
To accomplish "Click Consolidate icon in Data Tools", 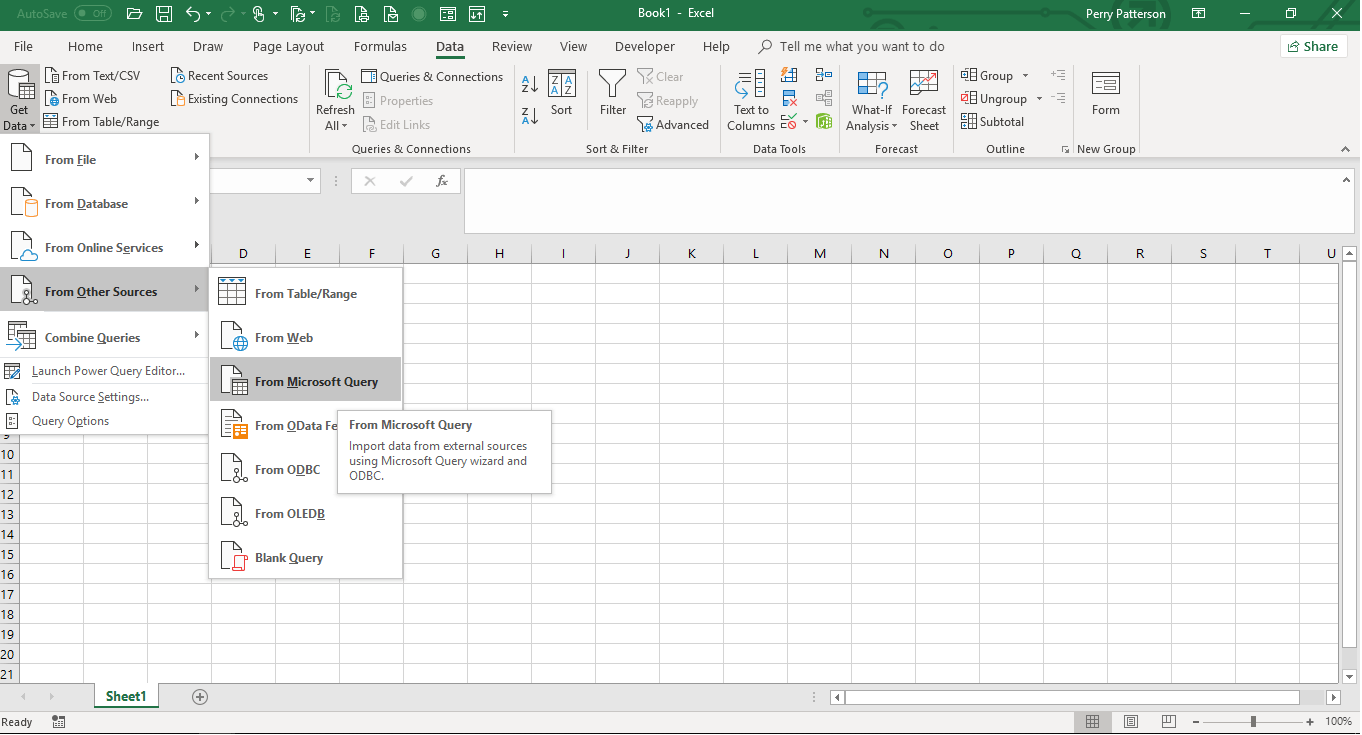I will (x=824, y=76).
